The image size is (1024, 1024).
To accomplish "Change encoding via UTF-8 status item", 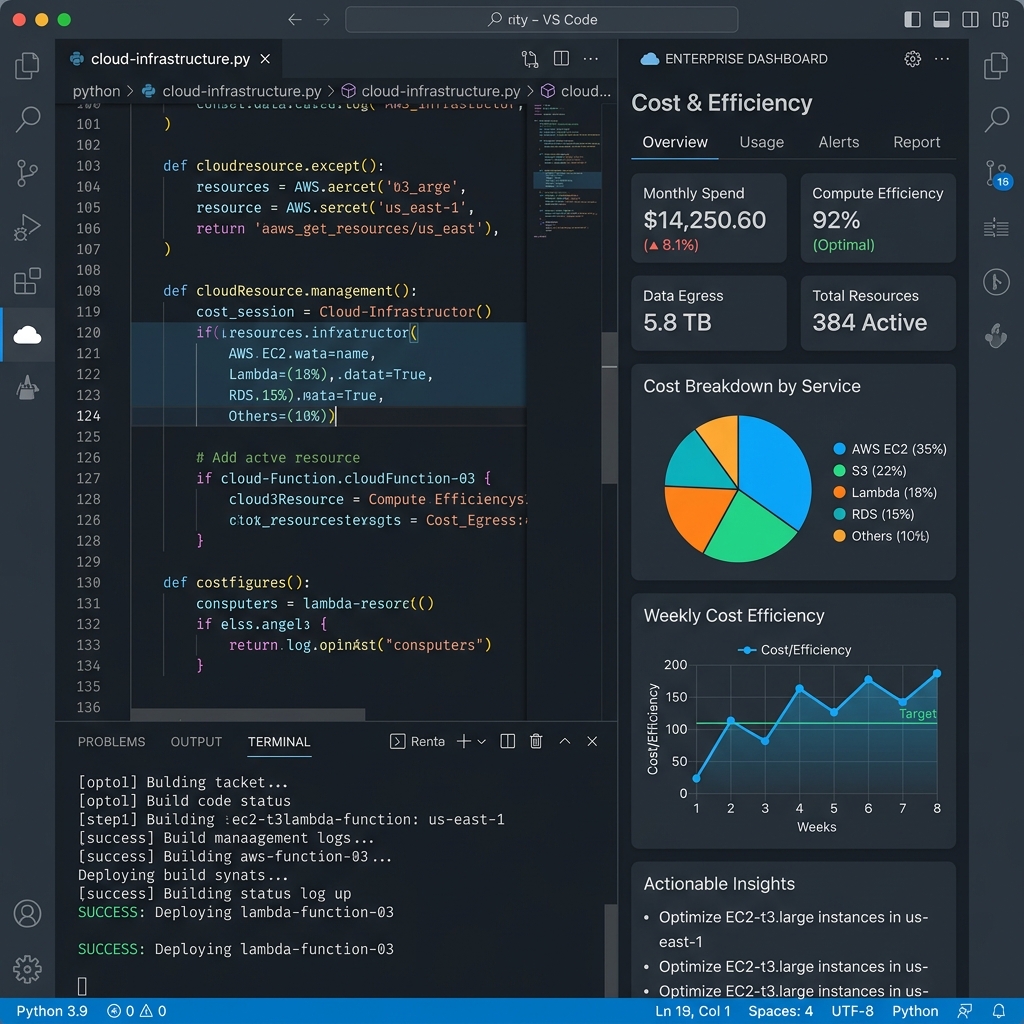I will point(852,1011).
